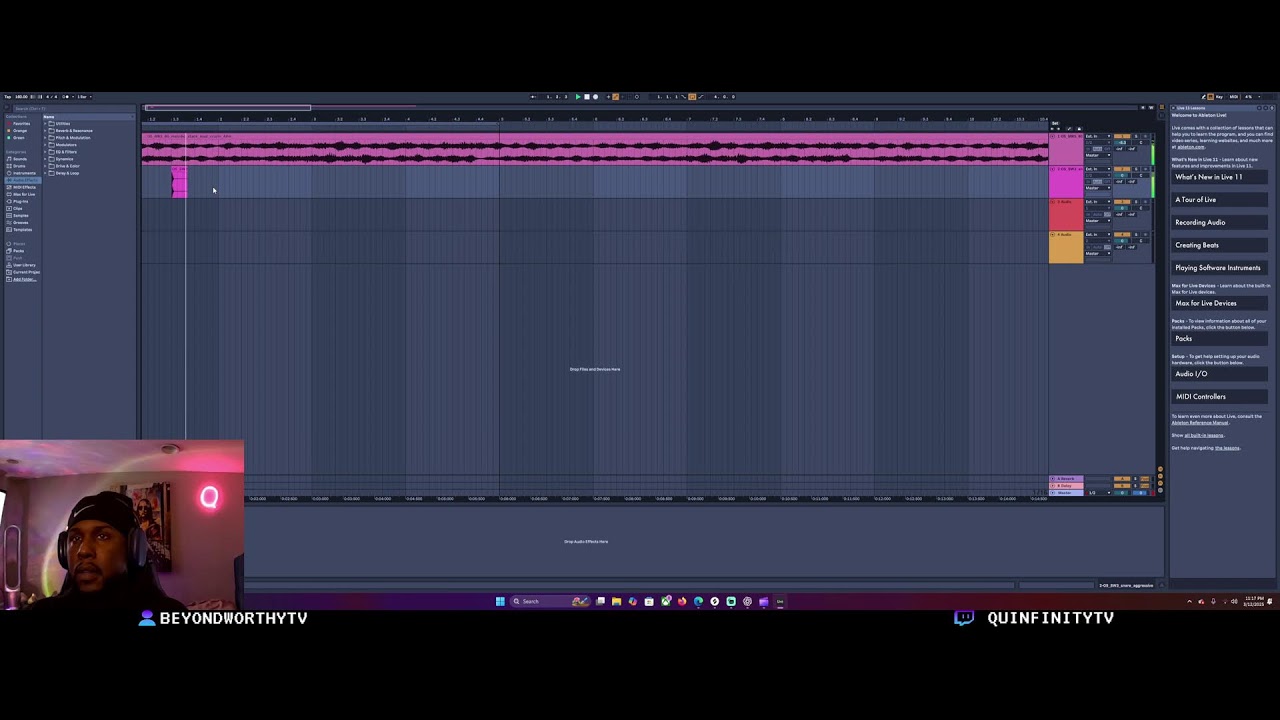Select the 4 Audio track header

tap(1066, 248)
